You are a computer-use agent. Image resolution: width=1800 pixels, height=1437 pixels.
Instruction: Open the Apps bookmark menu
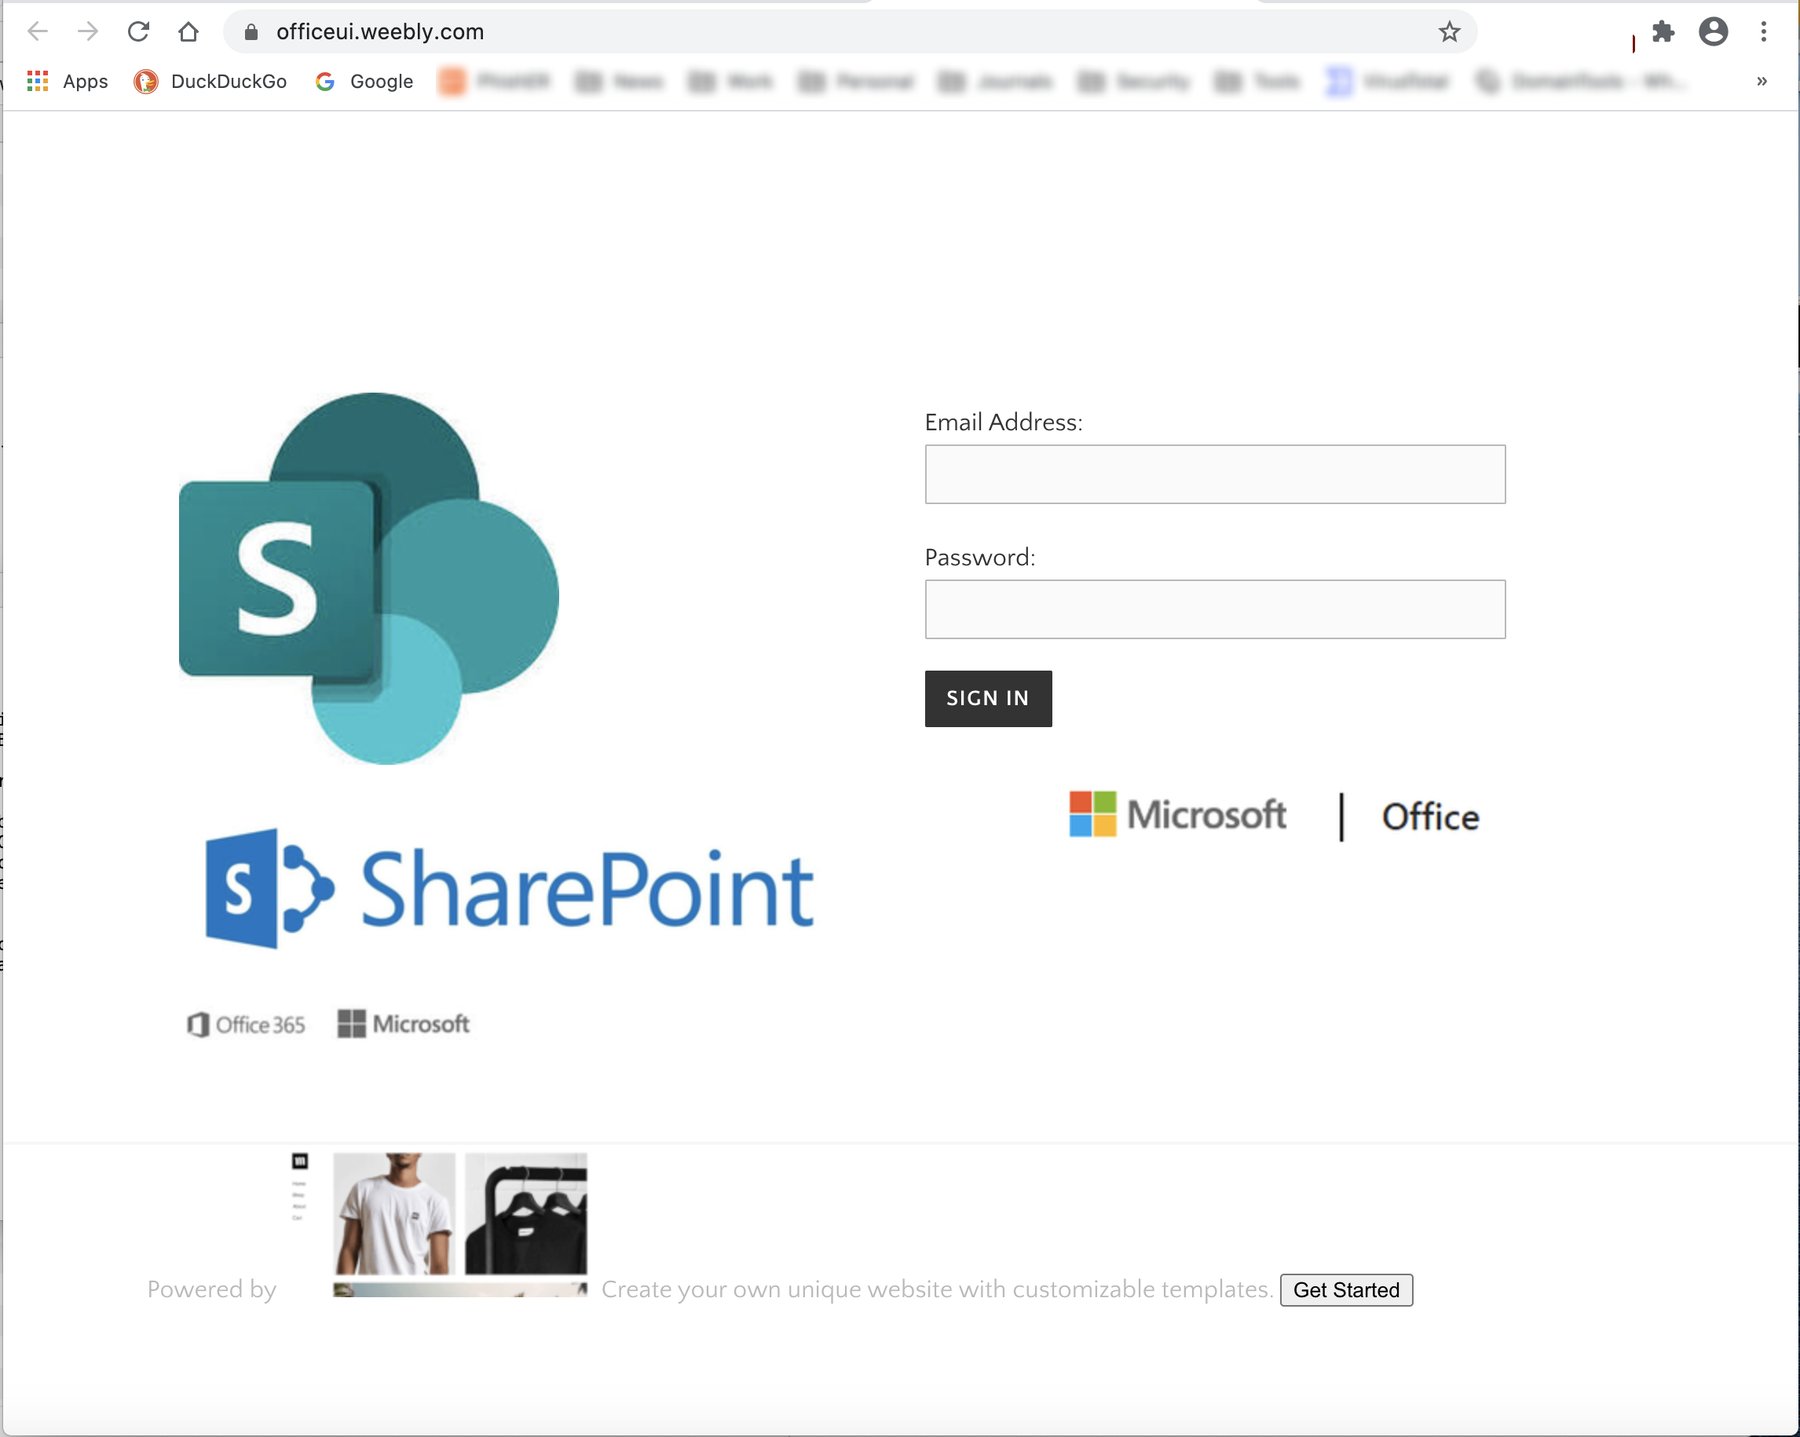pos(67,81)
